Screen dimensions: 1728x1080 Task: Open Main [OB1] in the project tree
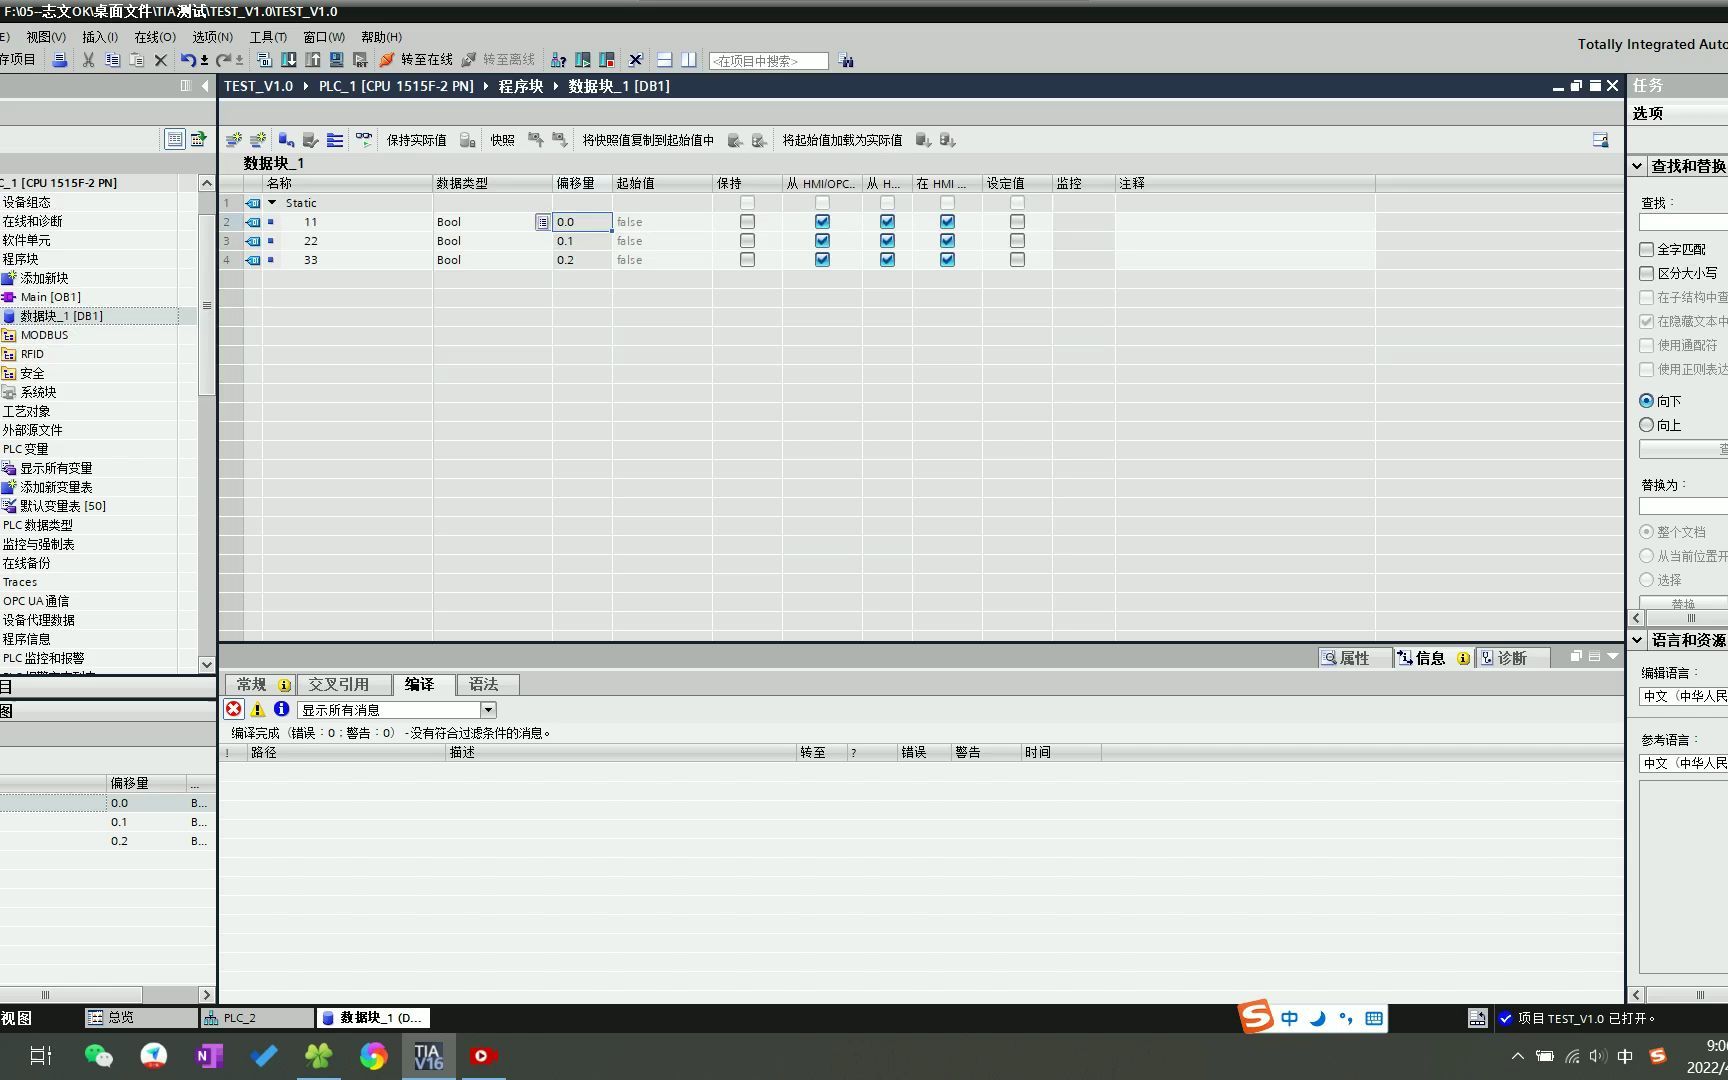(50, 297)
